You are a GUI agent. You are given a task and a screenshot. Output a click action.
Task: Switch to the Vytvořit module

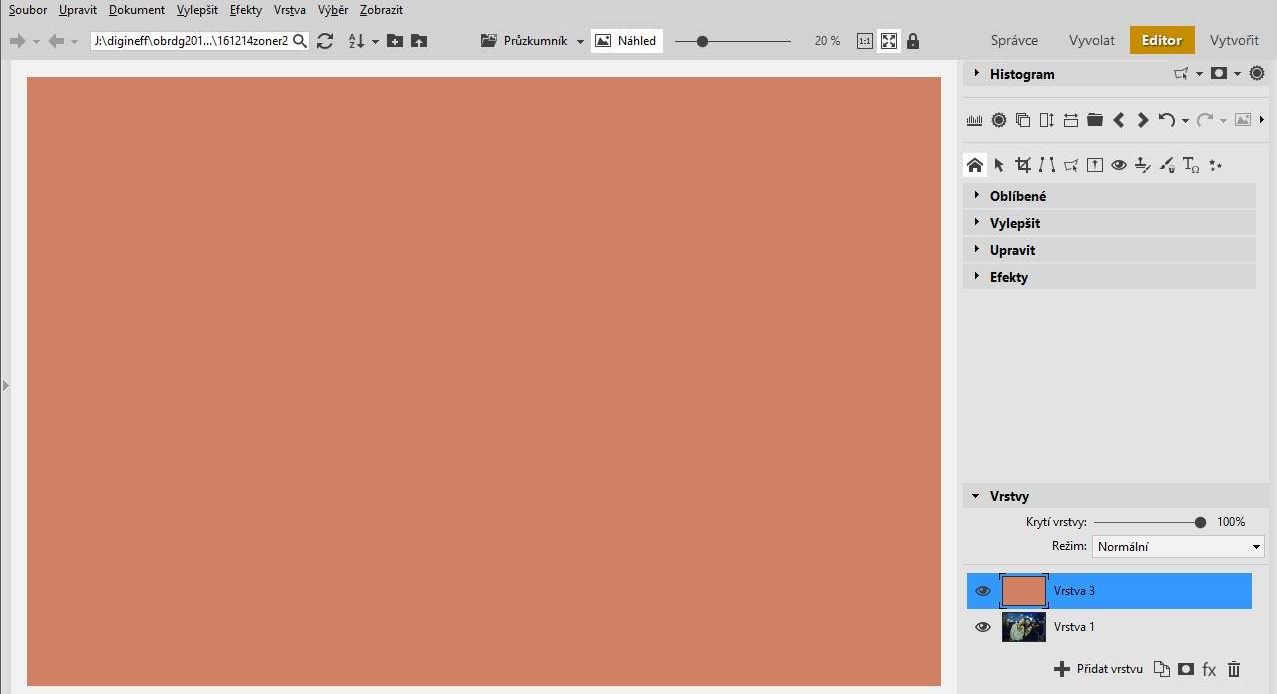[1234, 40]
